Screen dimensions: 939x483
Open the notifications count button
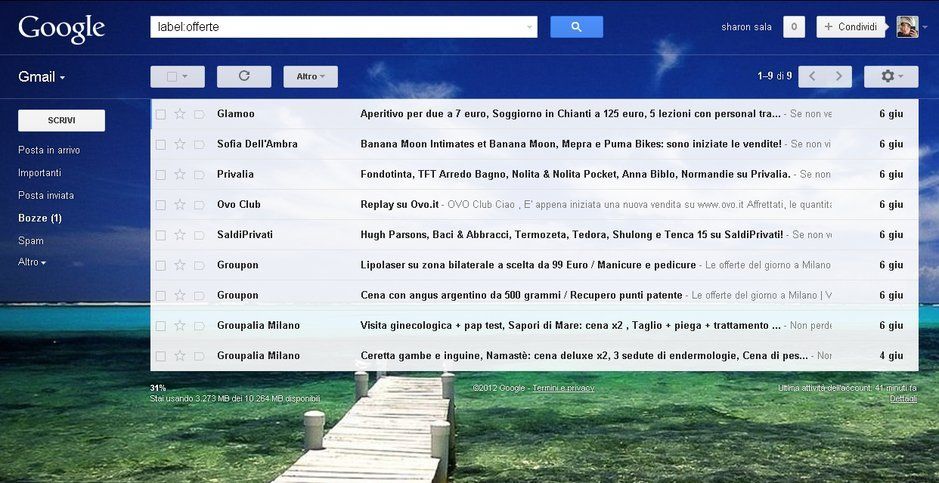pyautogui.click(x=794, y=27)
